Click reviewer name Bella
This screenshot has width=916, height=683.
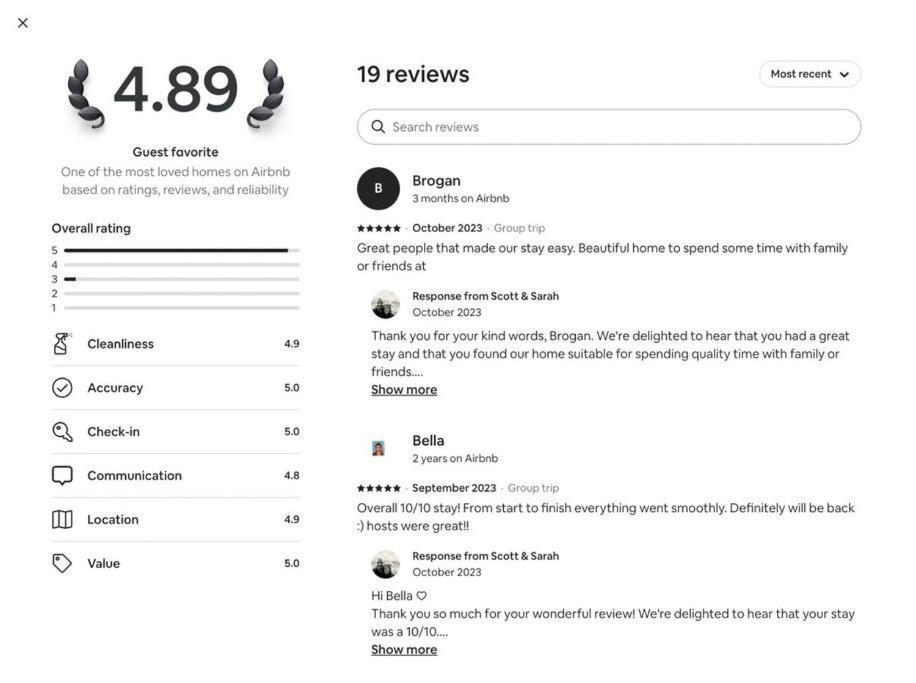428,441
